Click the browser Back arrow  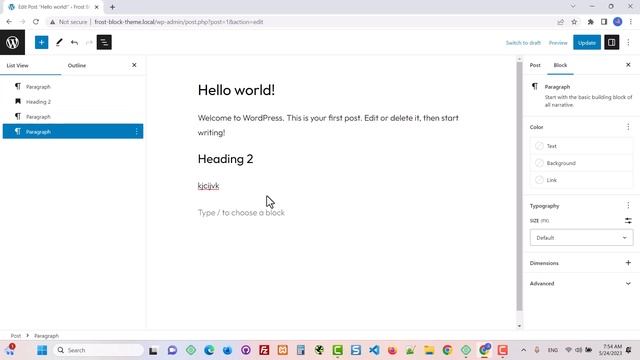pyautogui.click(x=9, y=22)
